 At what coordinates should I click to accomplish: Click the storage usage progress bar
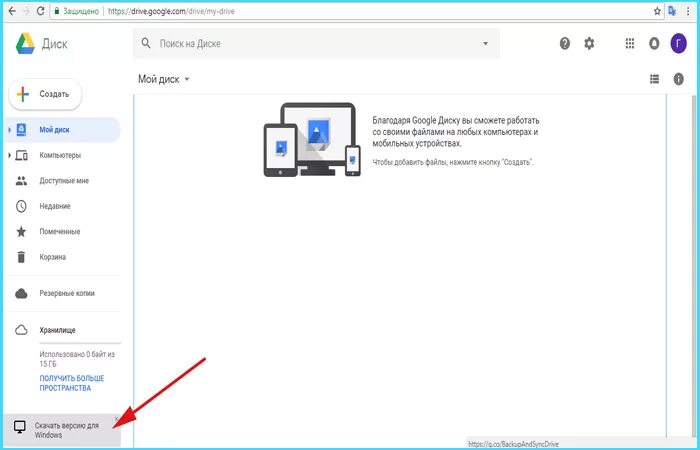pos(80,343)
